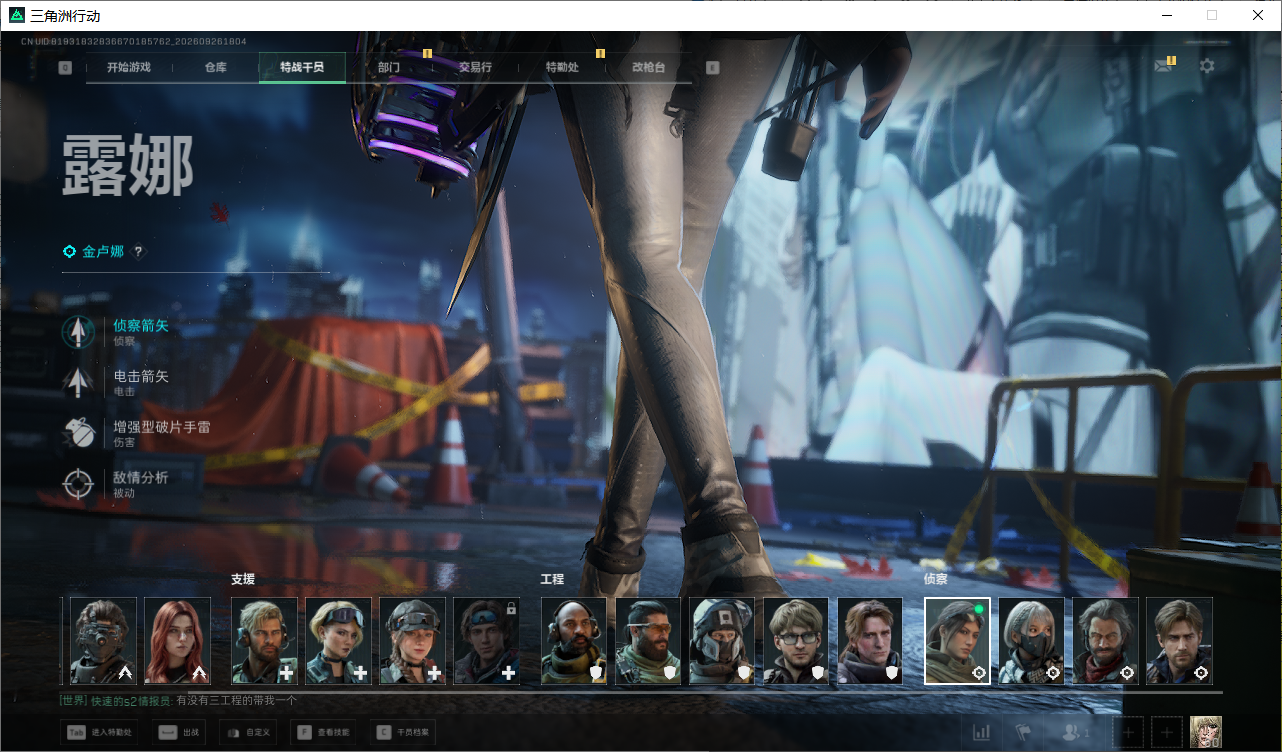Select the bald bearded engineer with headset
This screenshot has height=752, width=1282.
pos(574,641)
